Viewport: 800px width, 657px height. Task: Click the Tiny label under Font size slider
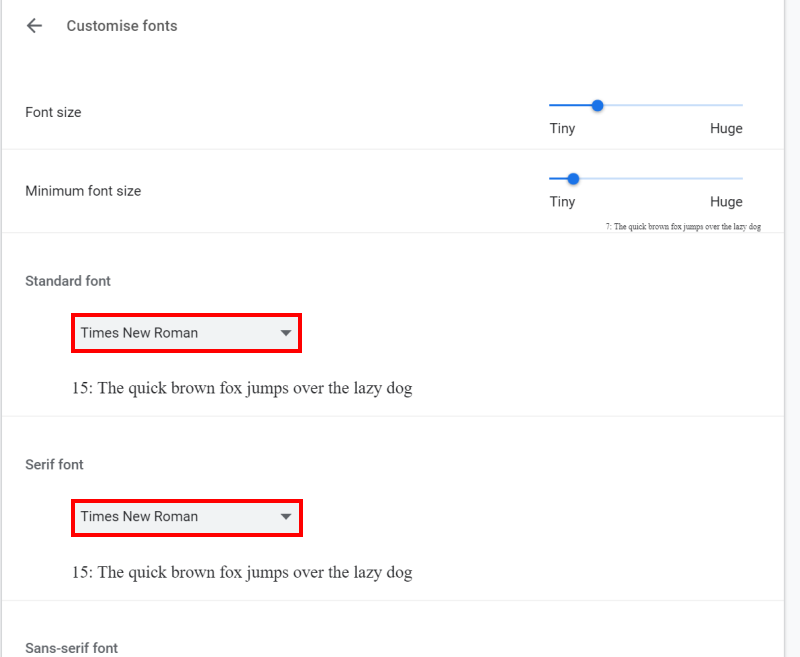(x=562, y=129)
